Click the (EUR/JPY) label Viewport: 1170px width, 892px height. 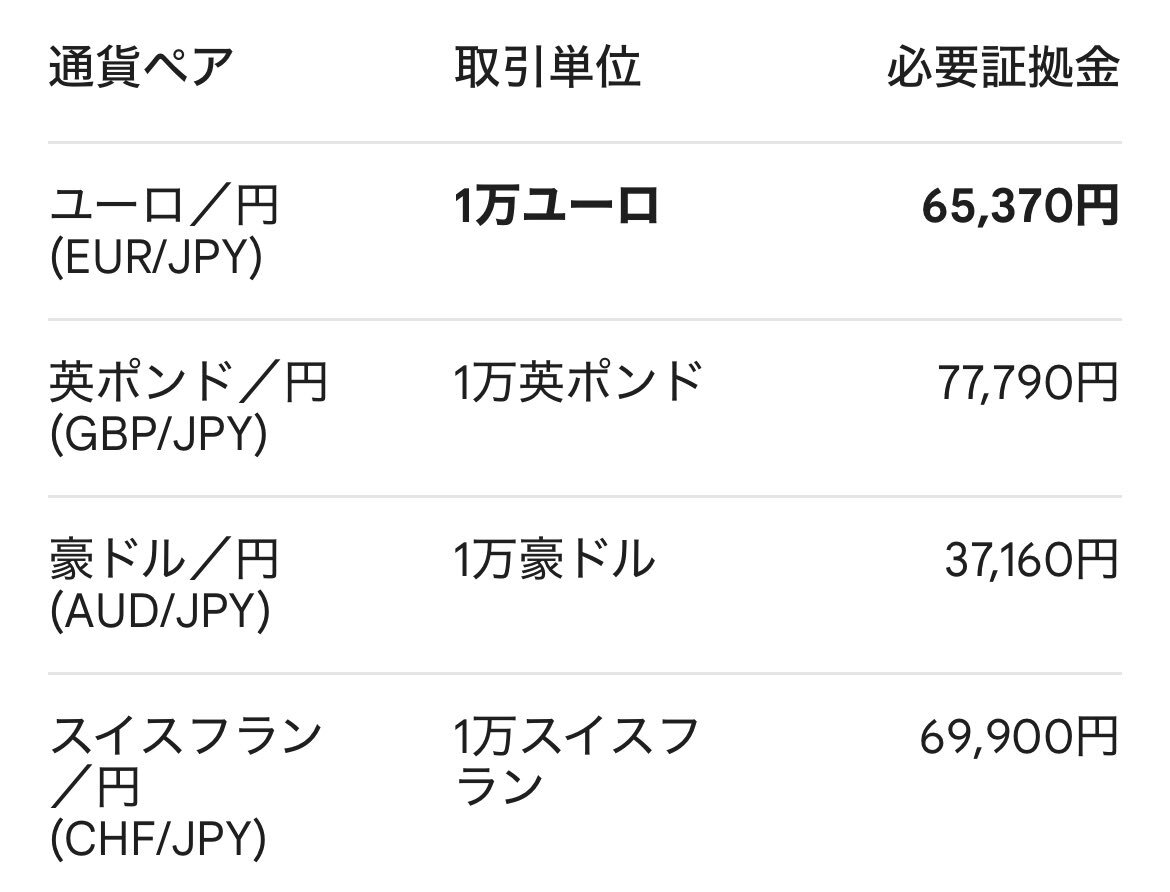pos(156,257)
